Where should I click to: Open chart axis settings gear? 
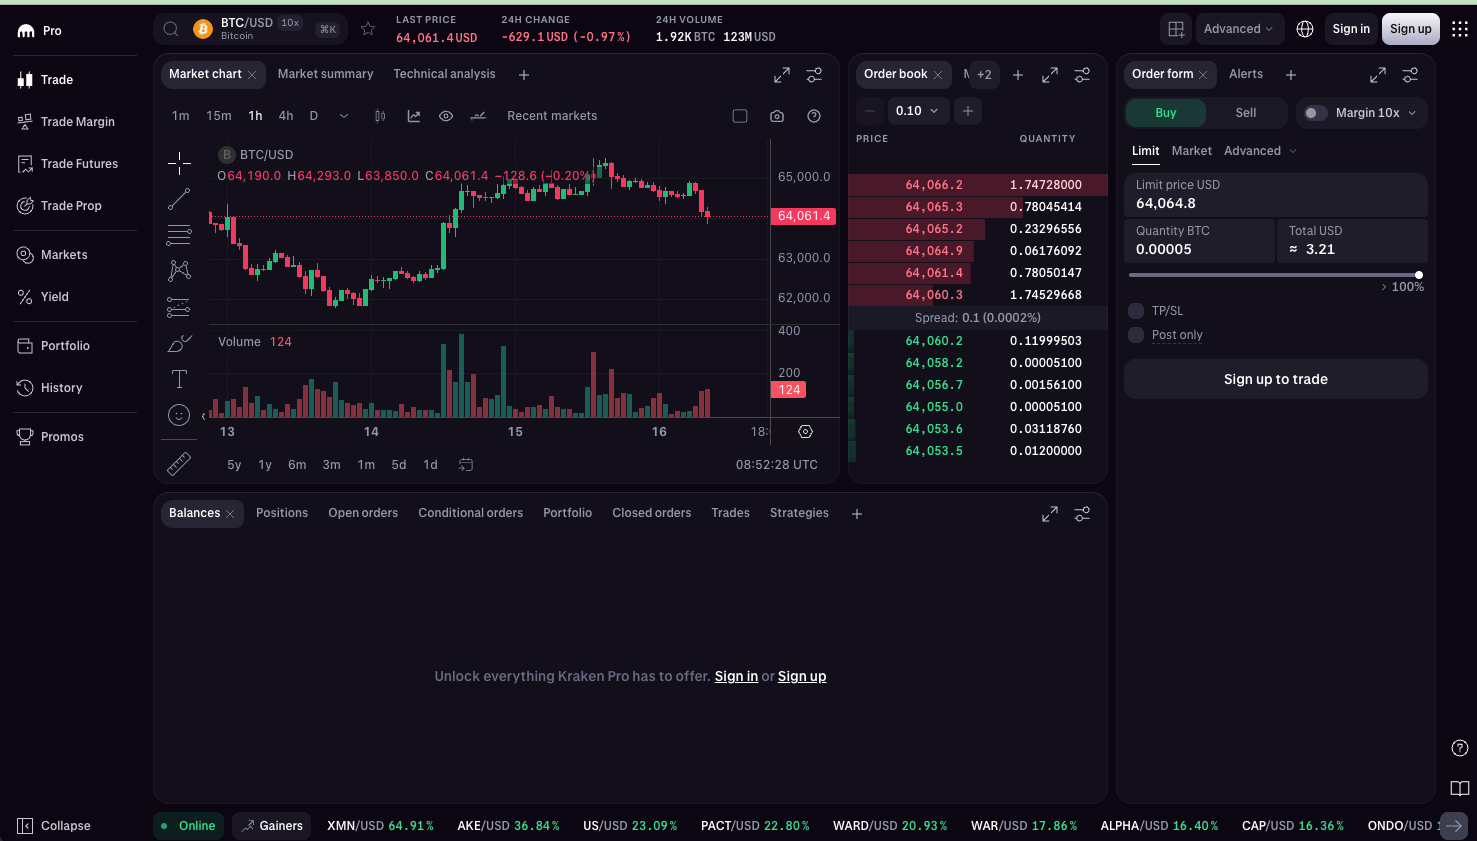coord(805,432)
